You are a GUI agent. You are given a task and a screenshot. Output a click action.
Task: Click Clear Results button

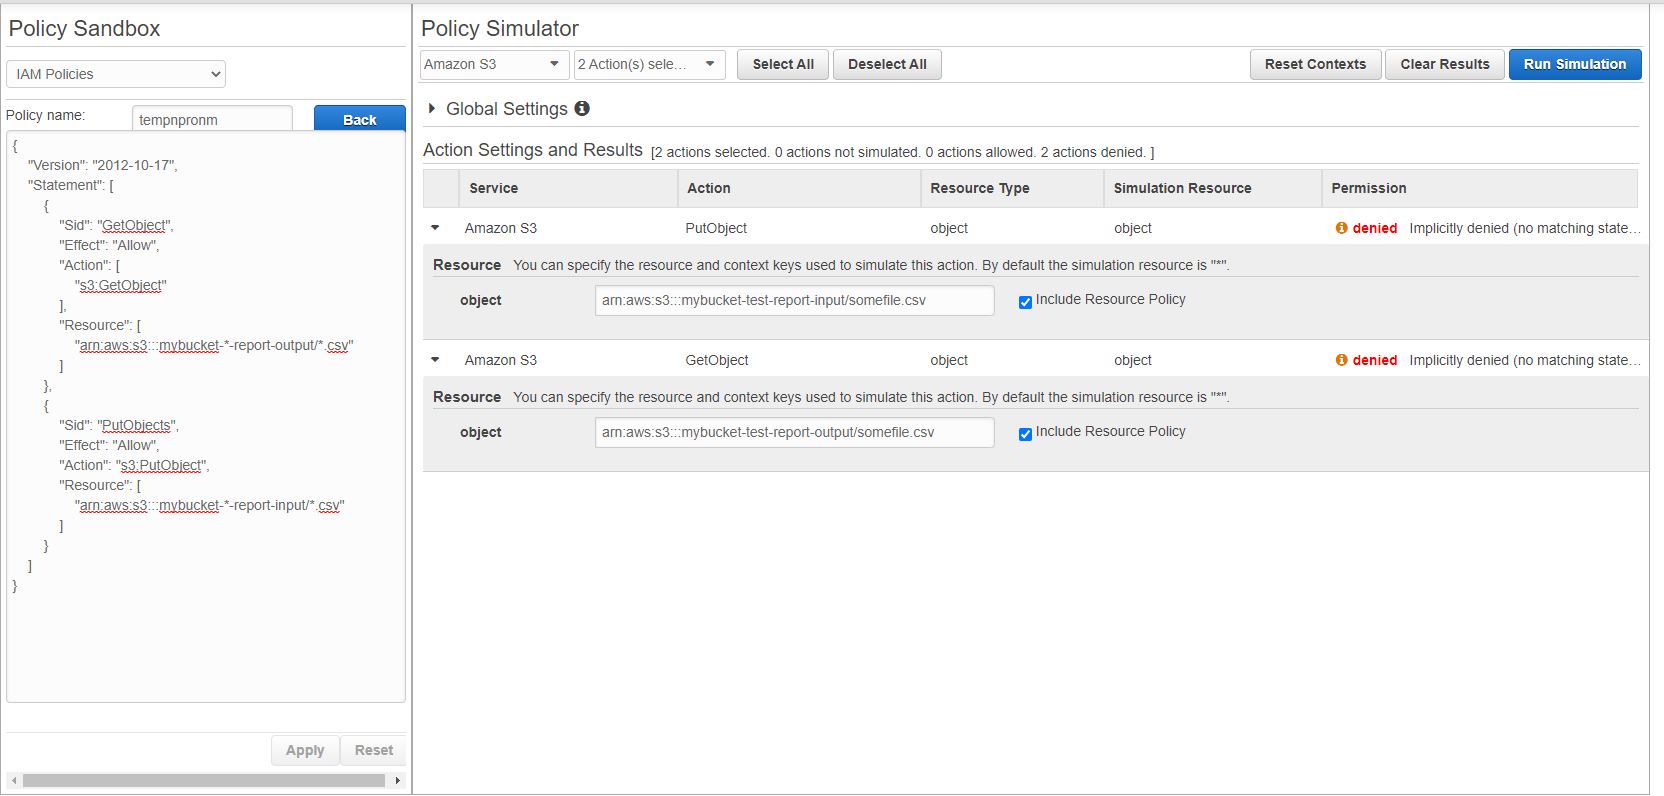1444,64
